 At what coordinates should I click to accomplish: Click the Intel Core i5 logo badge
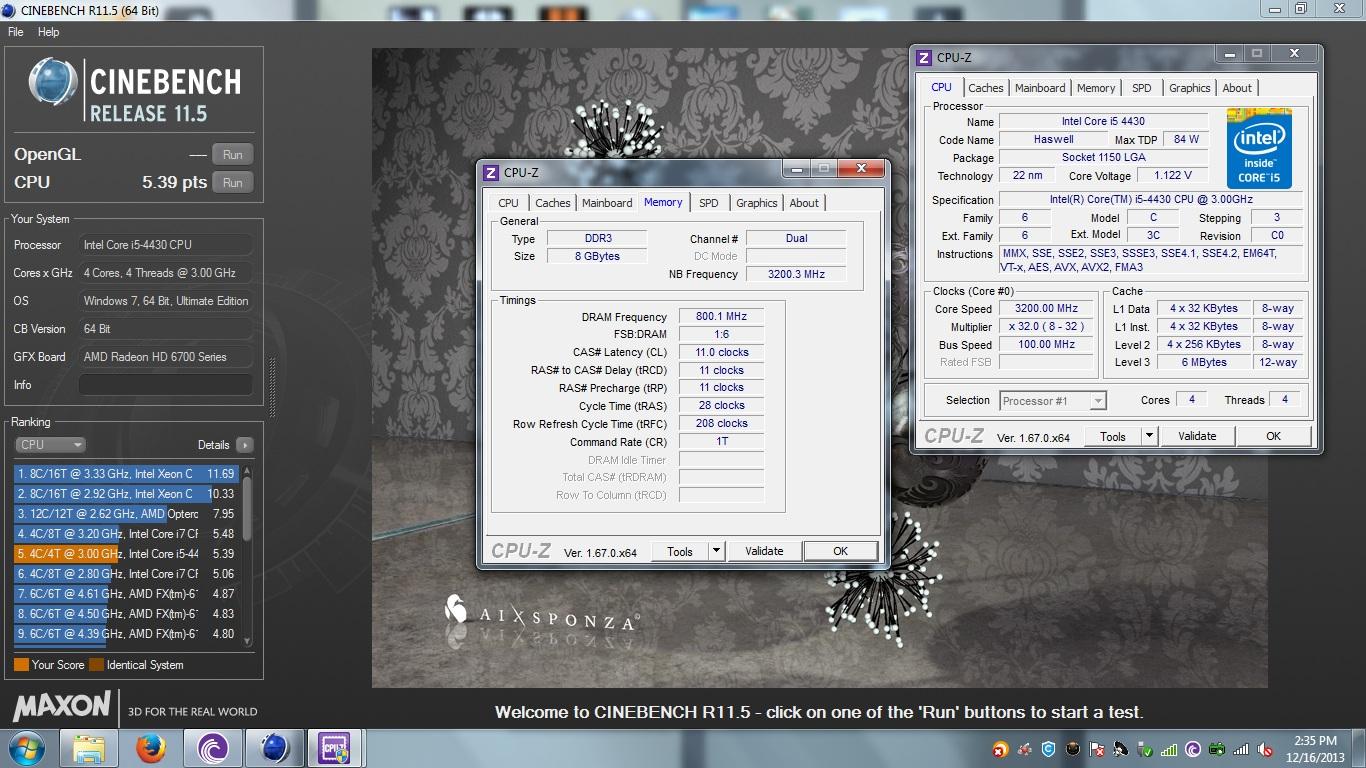[x=1259, y=148]
